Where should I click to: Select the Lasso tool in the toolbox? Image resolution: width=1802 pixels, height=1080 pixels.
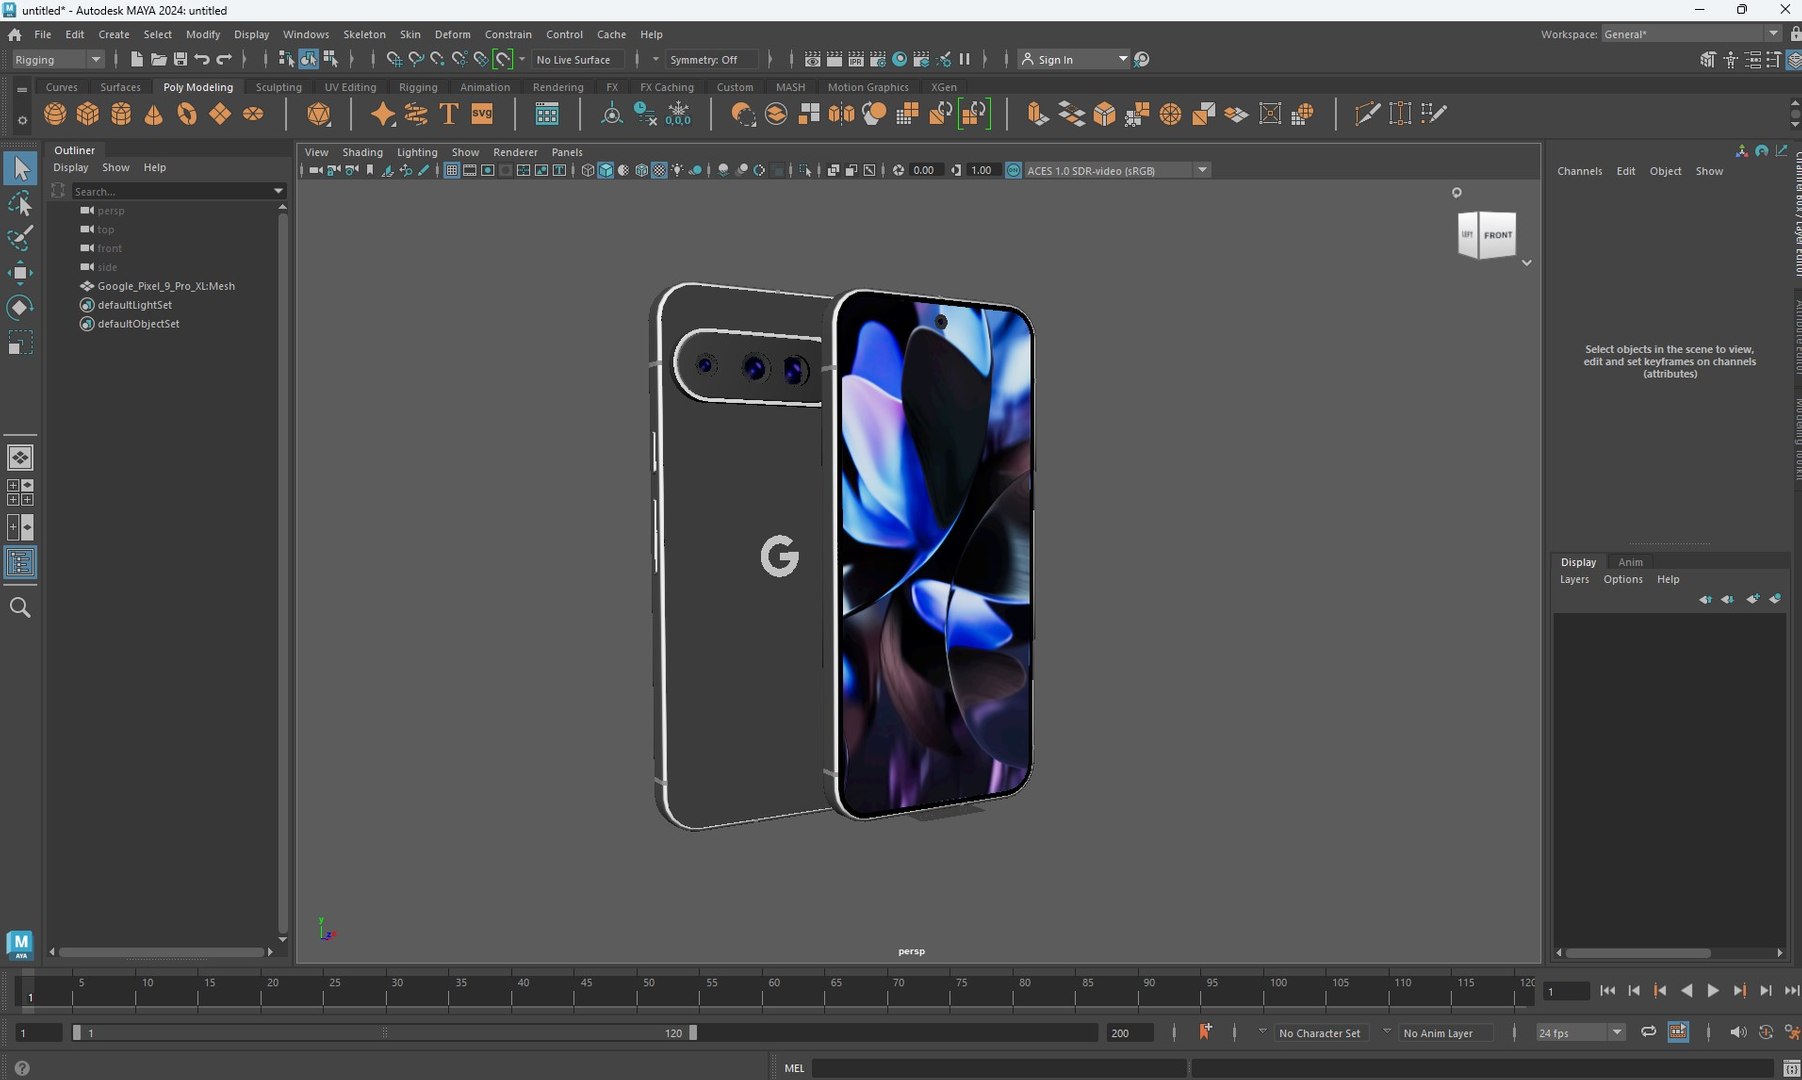pyautogui.click(x=19, y=204)
